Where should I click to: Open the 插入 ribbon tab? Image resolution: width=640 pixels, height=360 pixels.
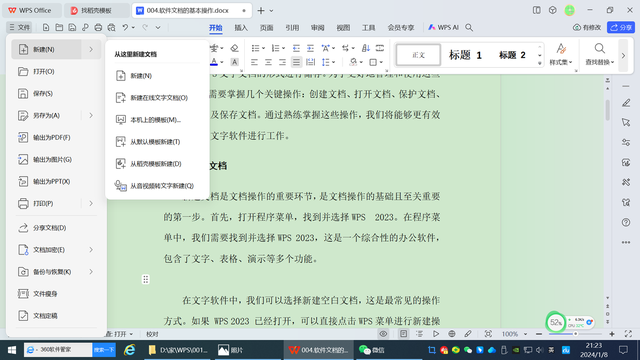pyautogui.click(x=241, y=28)
